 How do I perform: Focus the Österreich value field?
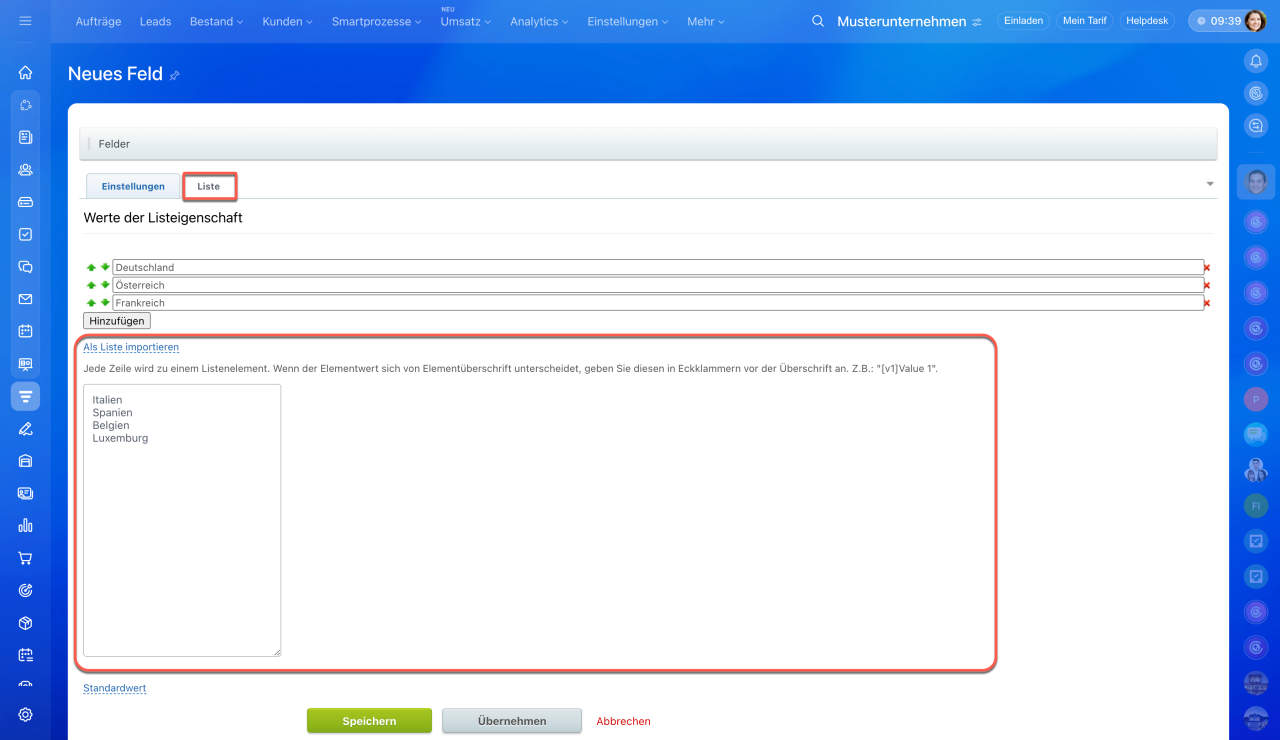point(658,285)
